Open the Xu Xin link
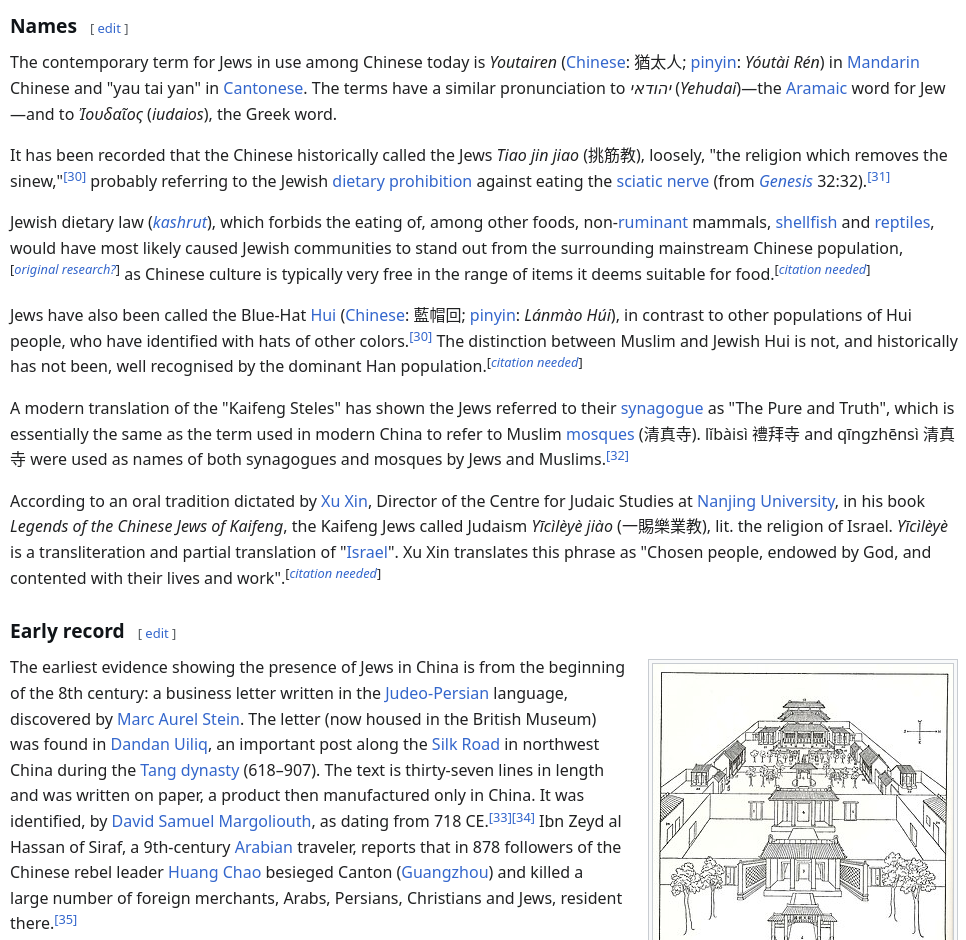Screen dimensions: 966x940 point(344,501)
